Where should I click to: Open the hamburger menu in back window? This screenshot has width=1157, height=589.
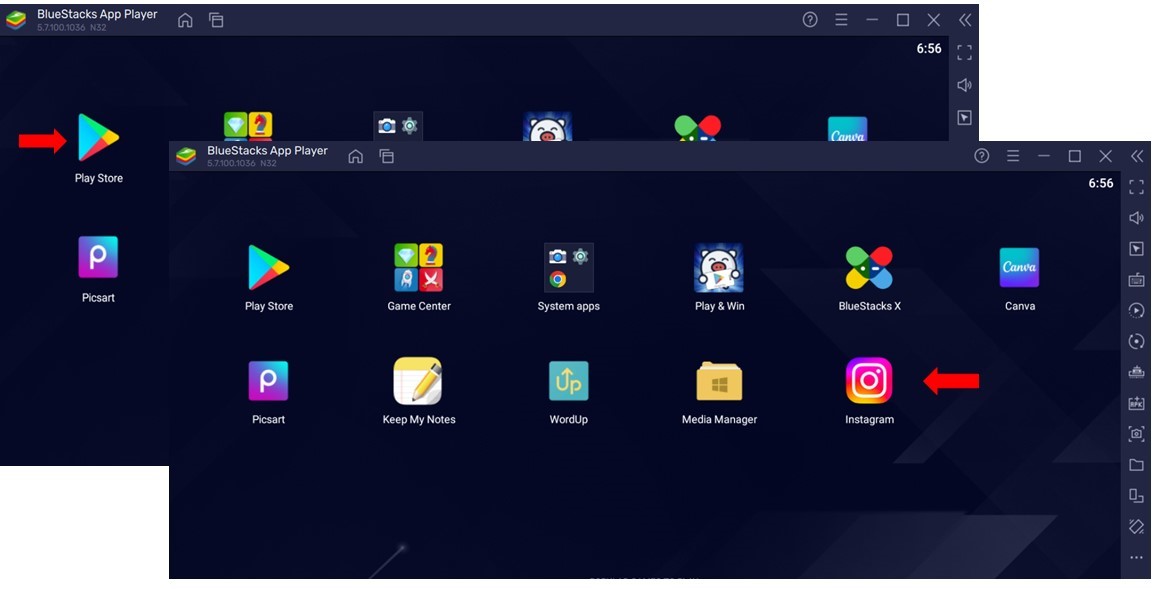pos(841,20)
